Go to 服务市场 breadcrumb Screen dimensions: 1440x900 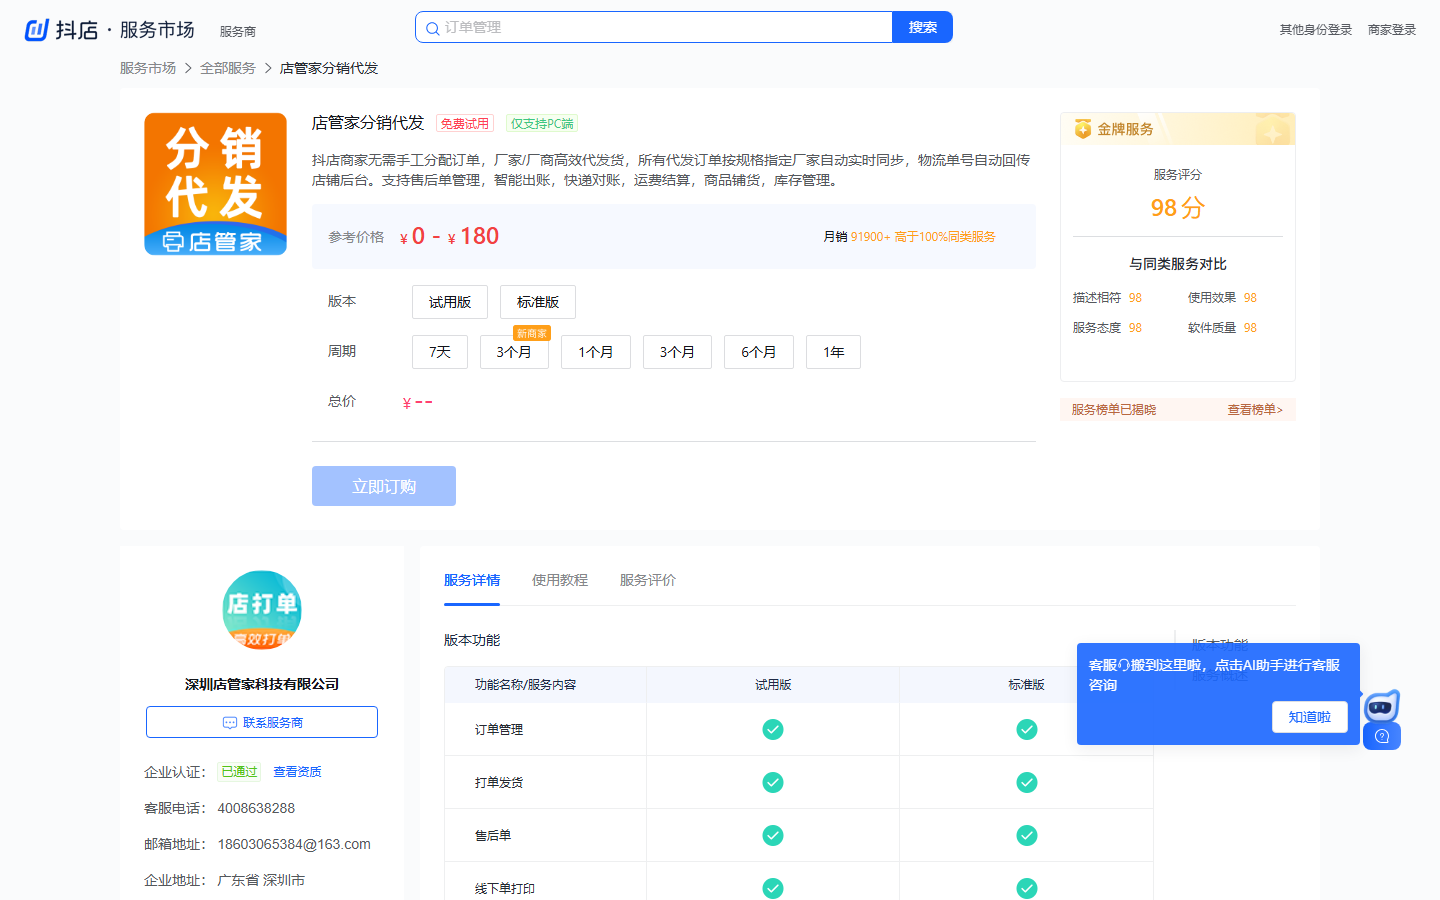pyautogui.click(x=148, y=68)
